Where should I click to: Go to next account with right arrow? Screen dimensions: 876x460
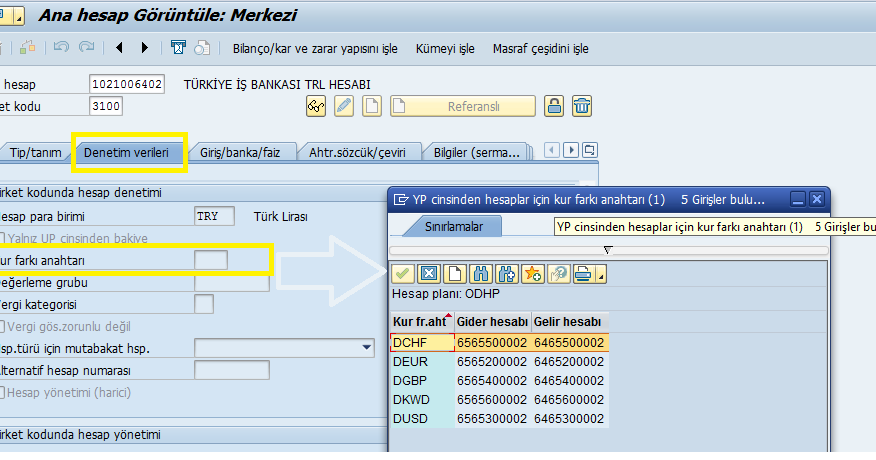[145, 48]
